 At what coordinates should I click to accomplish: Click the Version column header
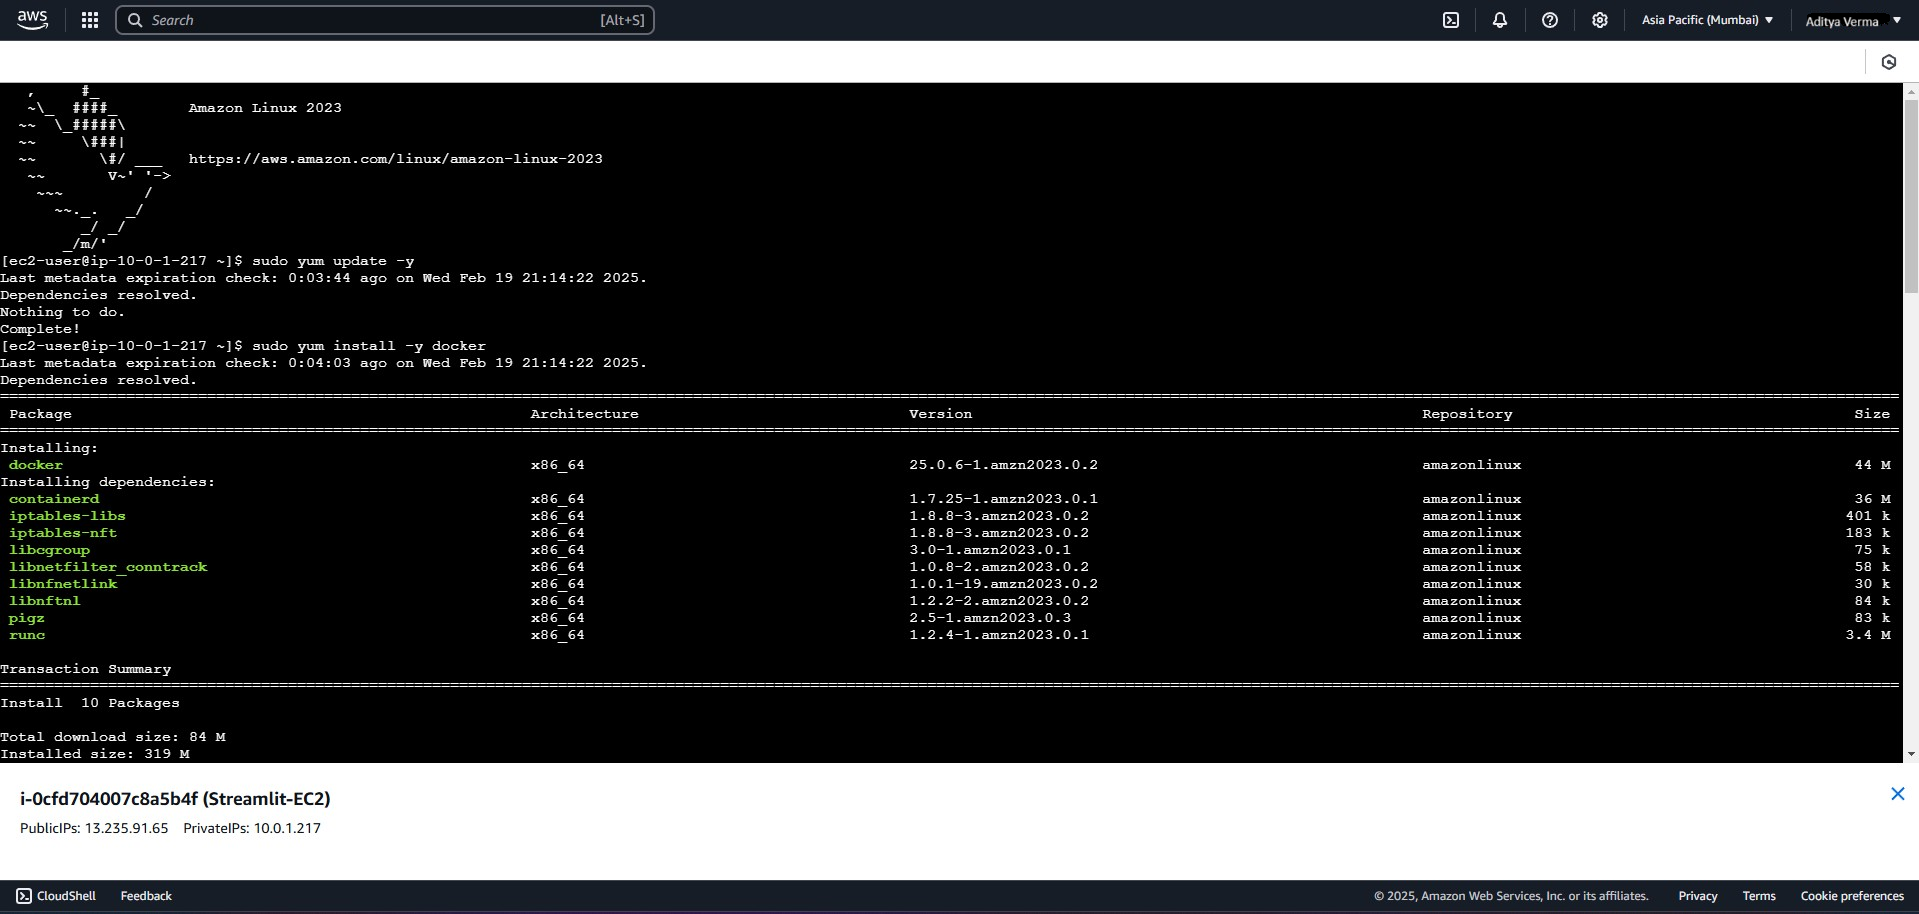pos(940,414)
